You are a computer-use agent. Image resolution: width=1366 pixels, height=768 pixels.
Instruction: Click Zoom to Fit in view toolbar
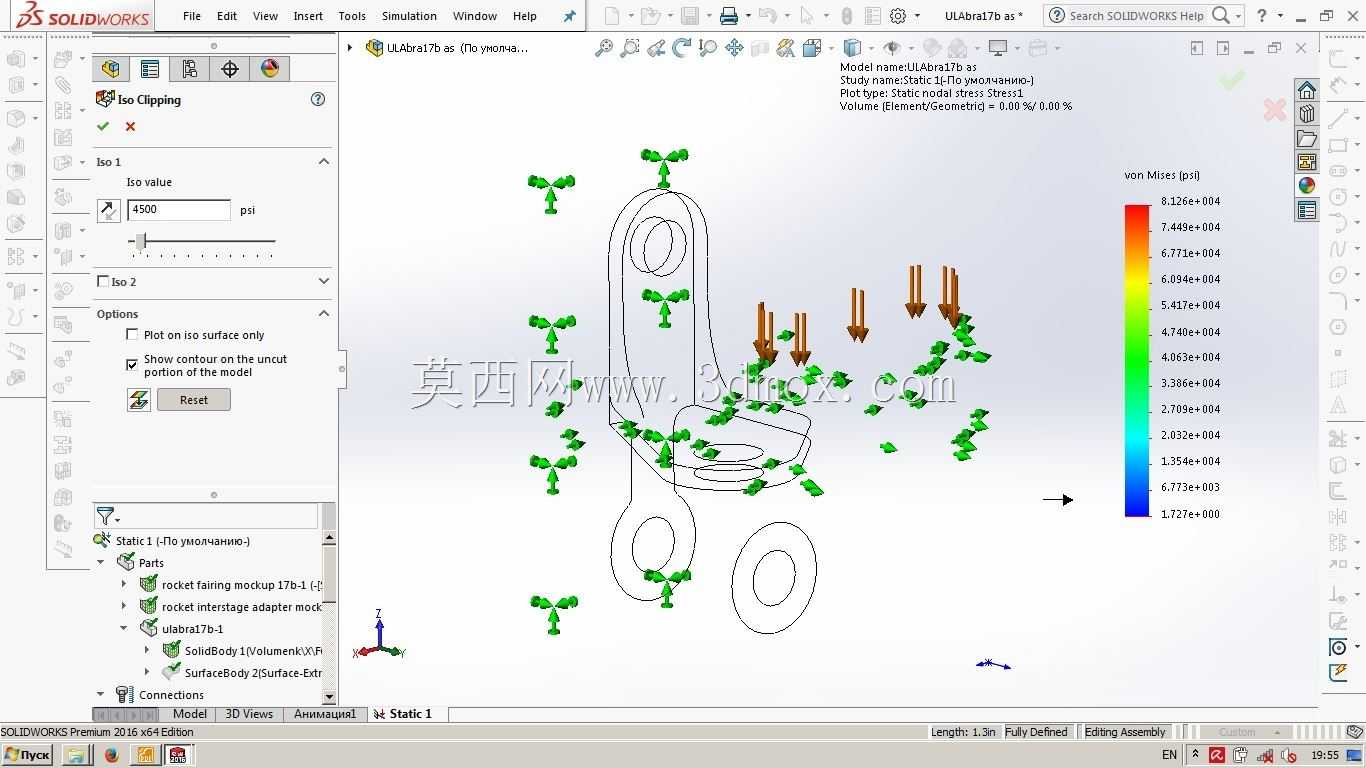(x=603, y=47)
